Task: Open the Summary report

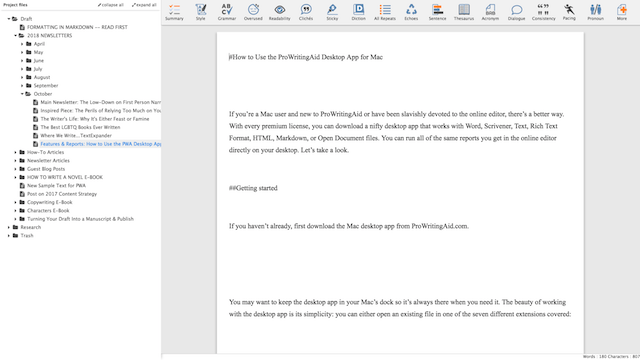Action: coord(174,12)
